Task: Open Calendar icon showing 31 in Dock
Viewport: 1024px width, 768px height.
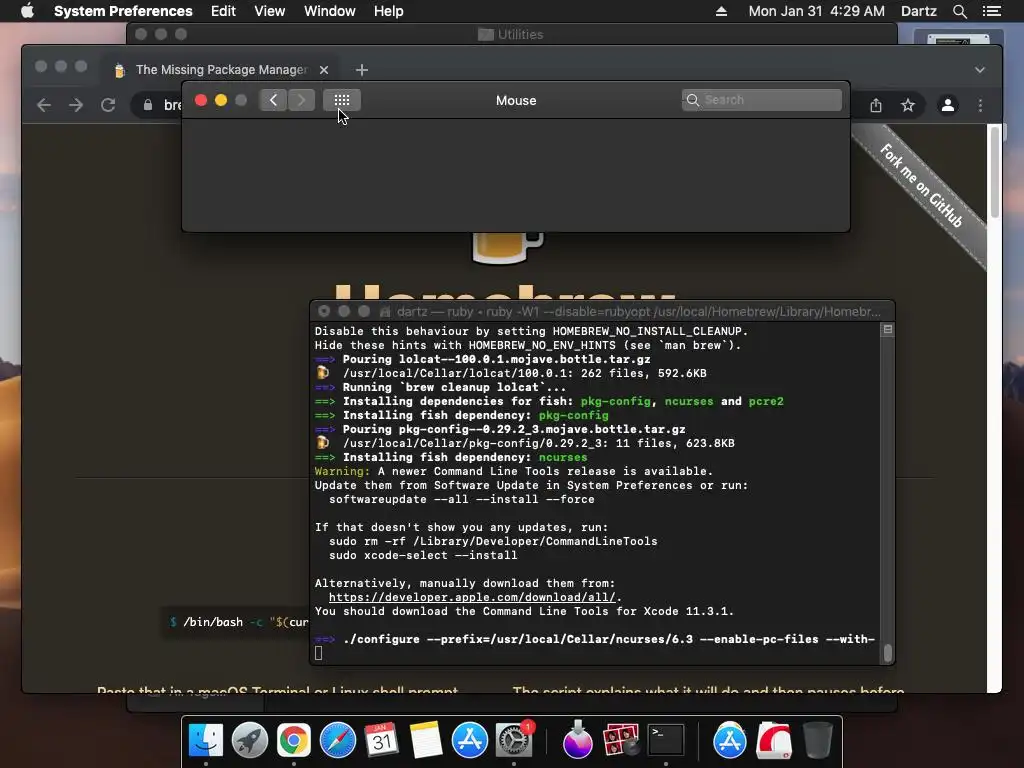Action: pyautogui.click(x=381, y=740)
